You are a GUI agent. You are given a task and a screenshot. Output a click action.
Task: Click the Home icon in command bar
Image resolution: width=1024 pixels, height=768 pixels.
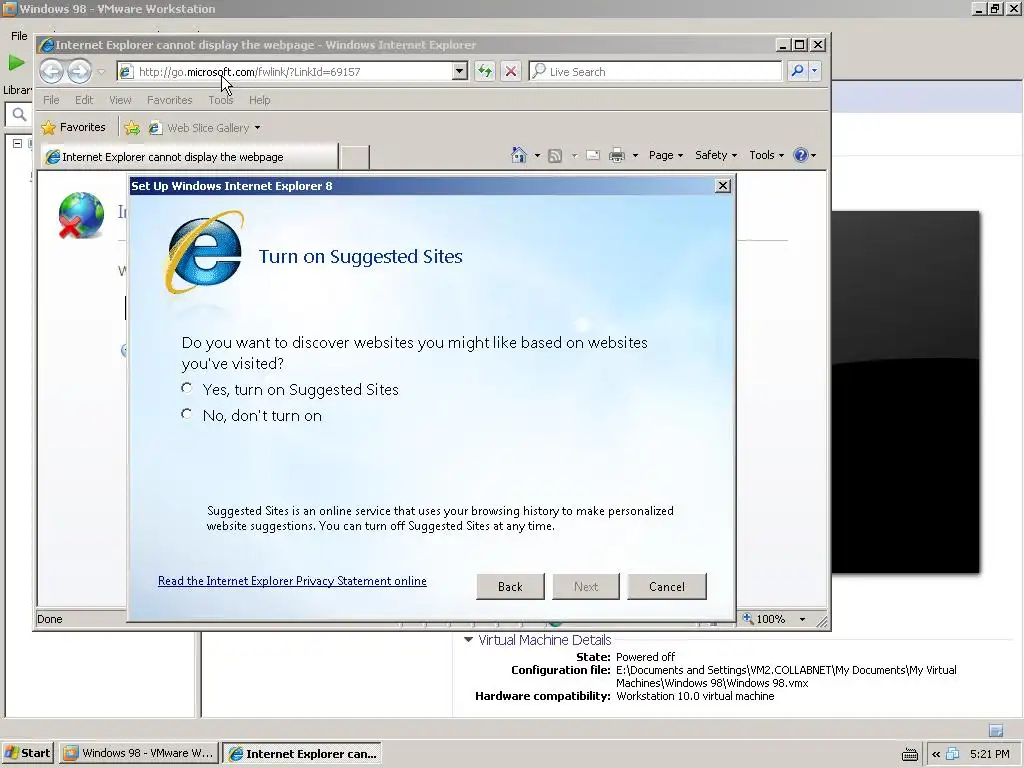[x=519, y=155]
